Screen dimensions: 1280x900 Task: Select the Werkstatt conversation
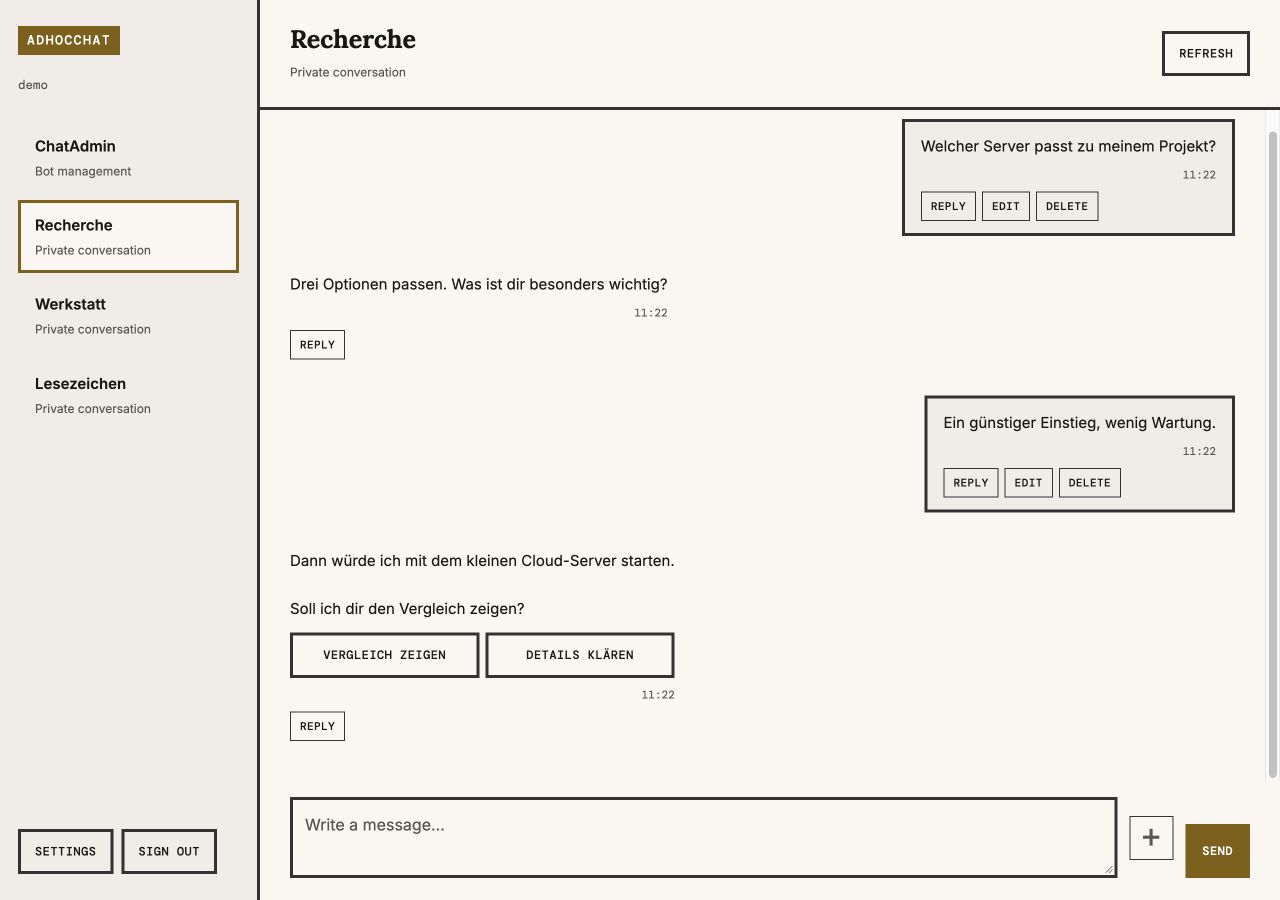[128, 316]
